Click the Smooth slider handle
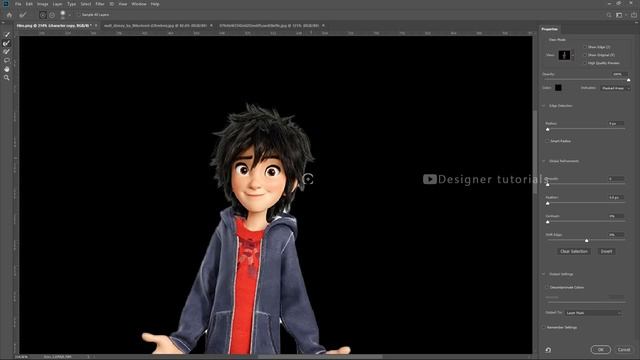The height and width of the screenshot is (360, 640). (548, 184)
